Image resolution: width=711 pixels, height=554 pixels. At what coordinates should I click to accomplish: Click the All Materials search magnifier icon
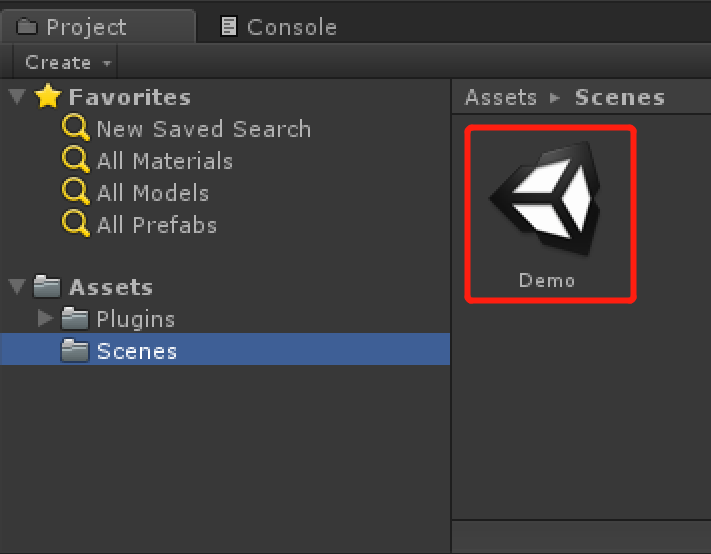[75, 160]
